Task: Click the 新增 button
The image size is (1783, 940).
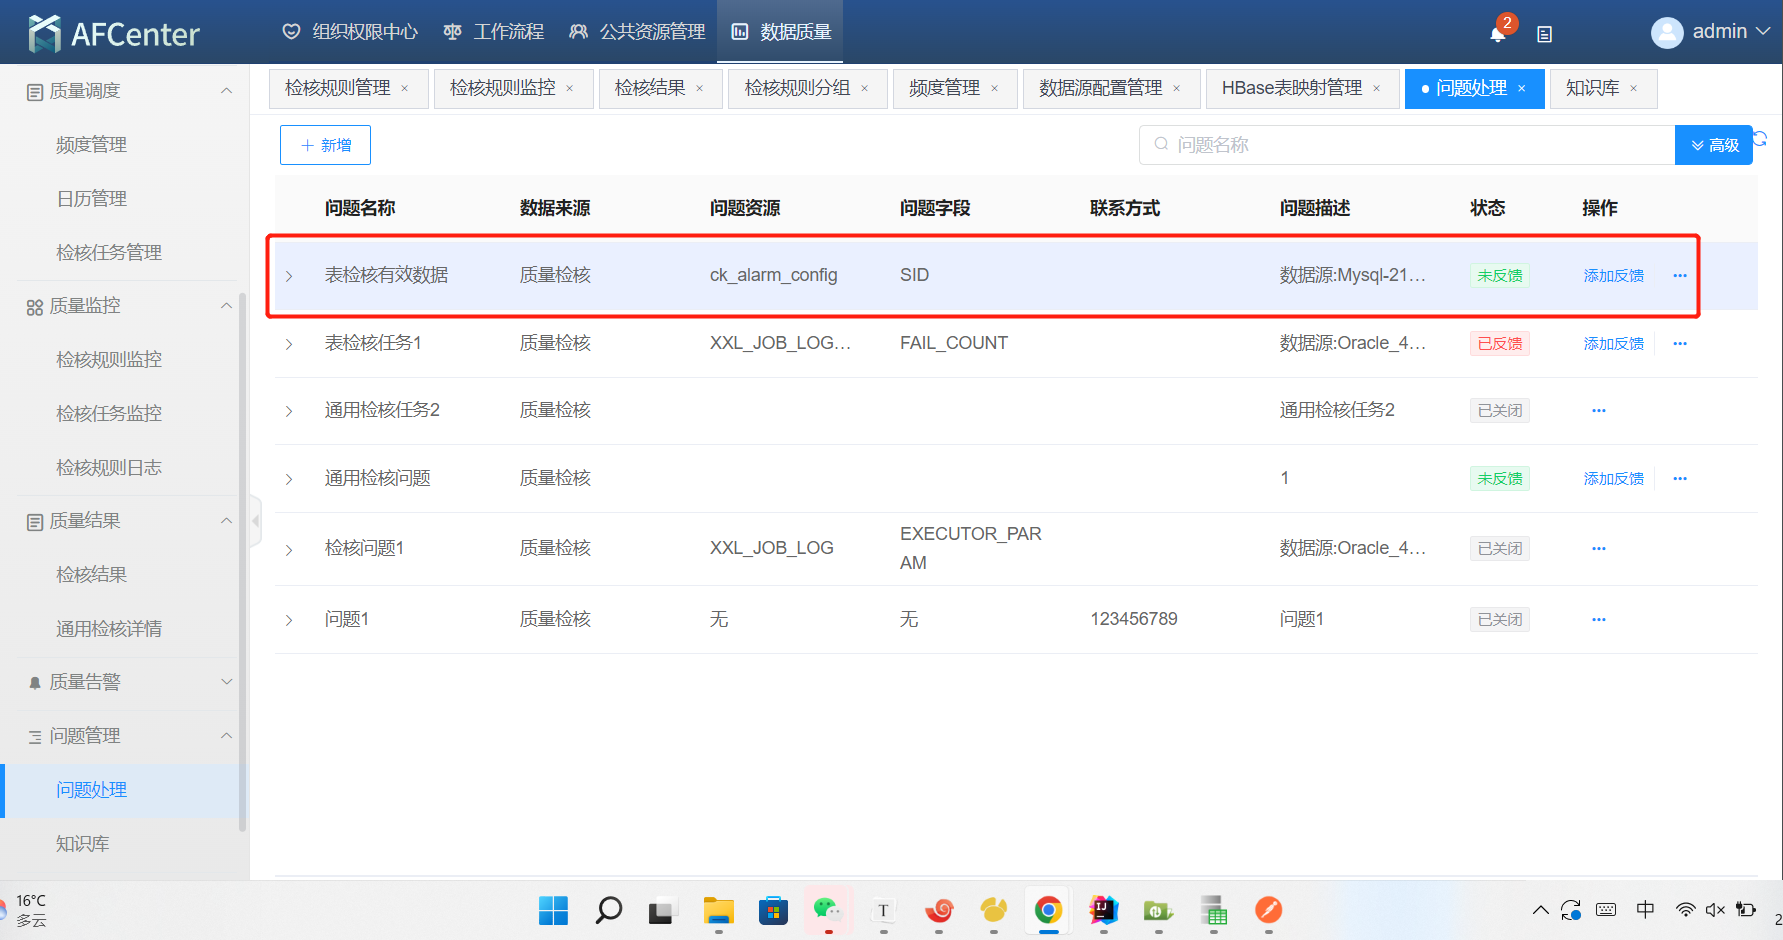Action: [x=325, y=145]
